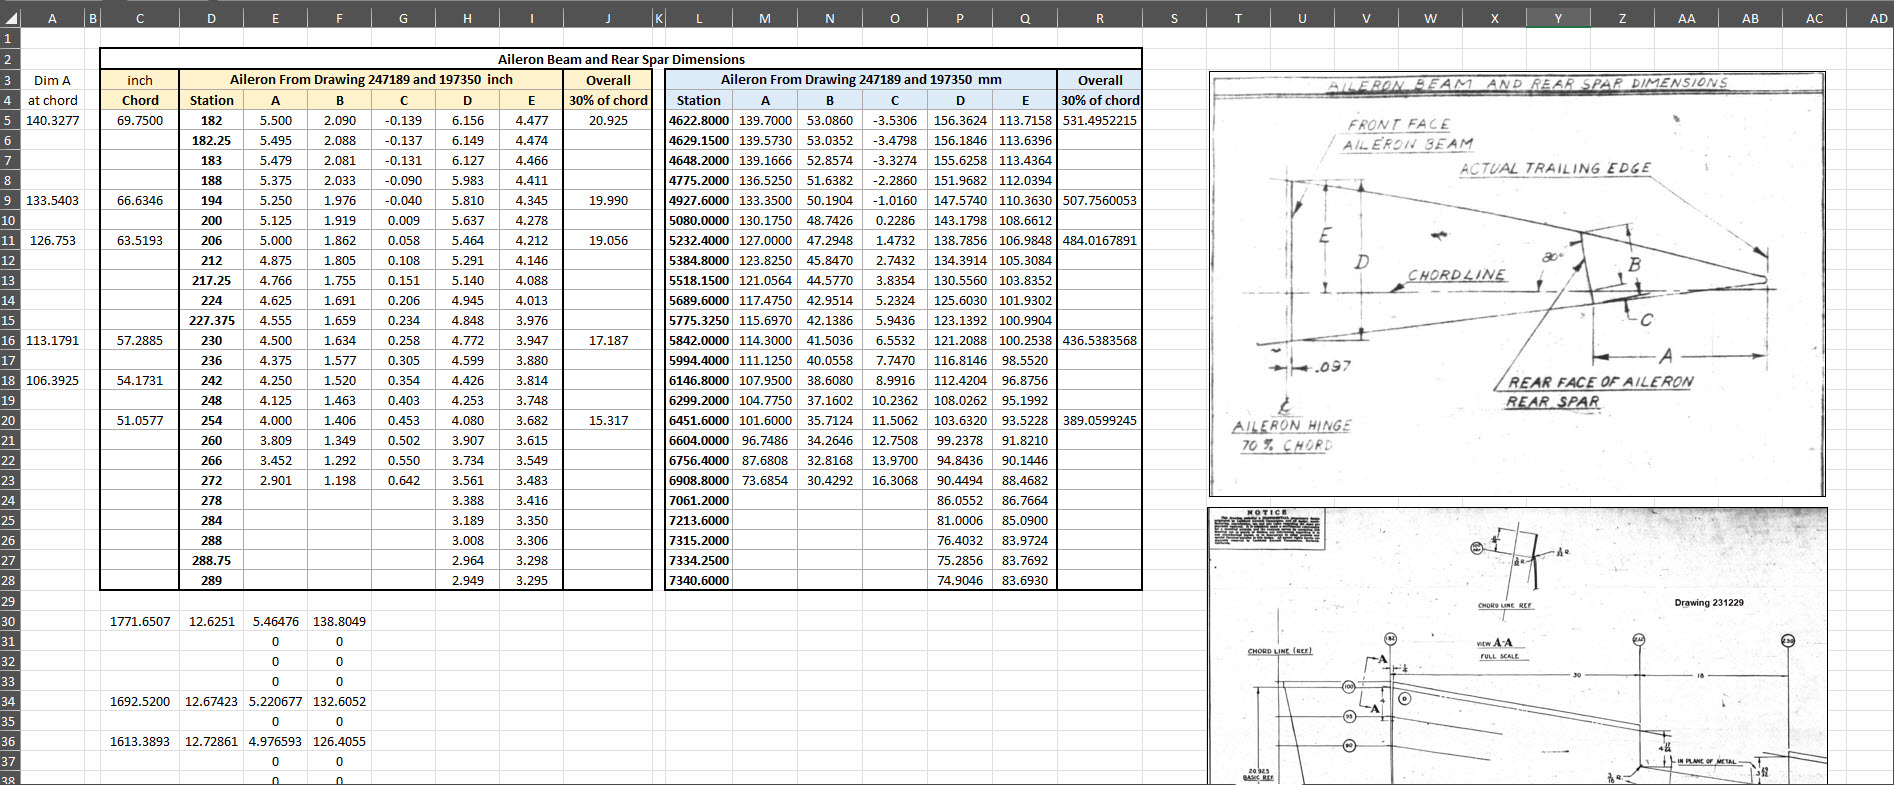Click the cell showing 20.925
Viewport: 1894px width, 785px height.
[x=608, y=120]
